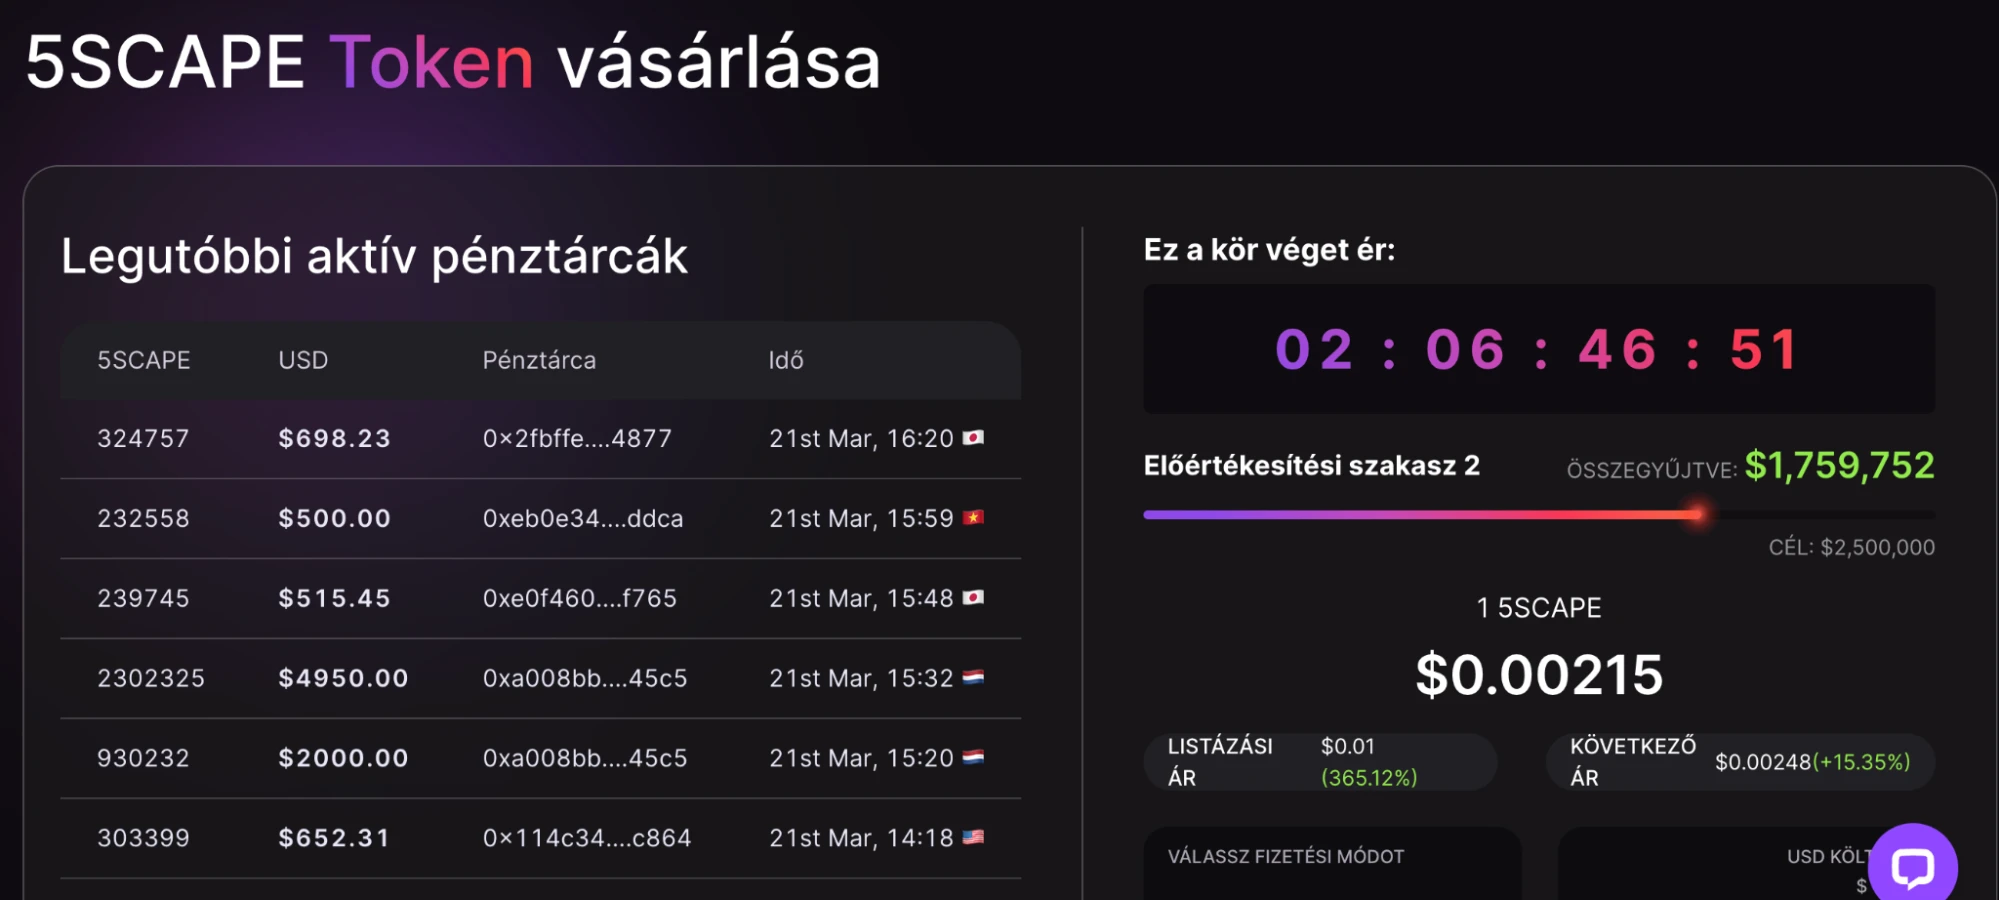Open wallet 0xe0f460....f765
The image size is (1999, 900).
pos(579,598)
